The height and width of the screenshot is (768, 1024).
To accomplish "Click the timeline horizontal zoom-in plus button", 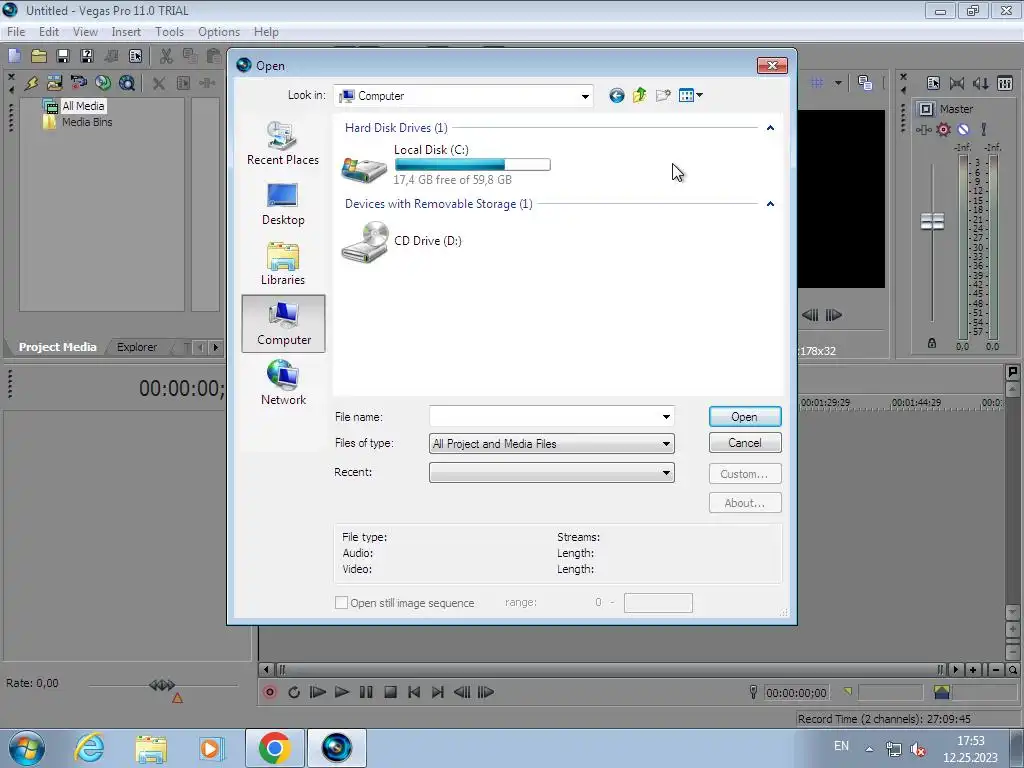I will click(x=973, y=670).
